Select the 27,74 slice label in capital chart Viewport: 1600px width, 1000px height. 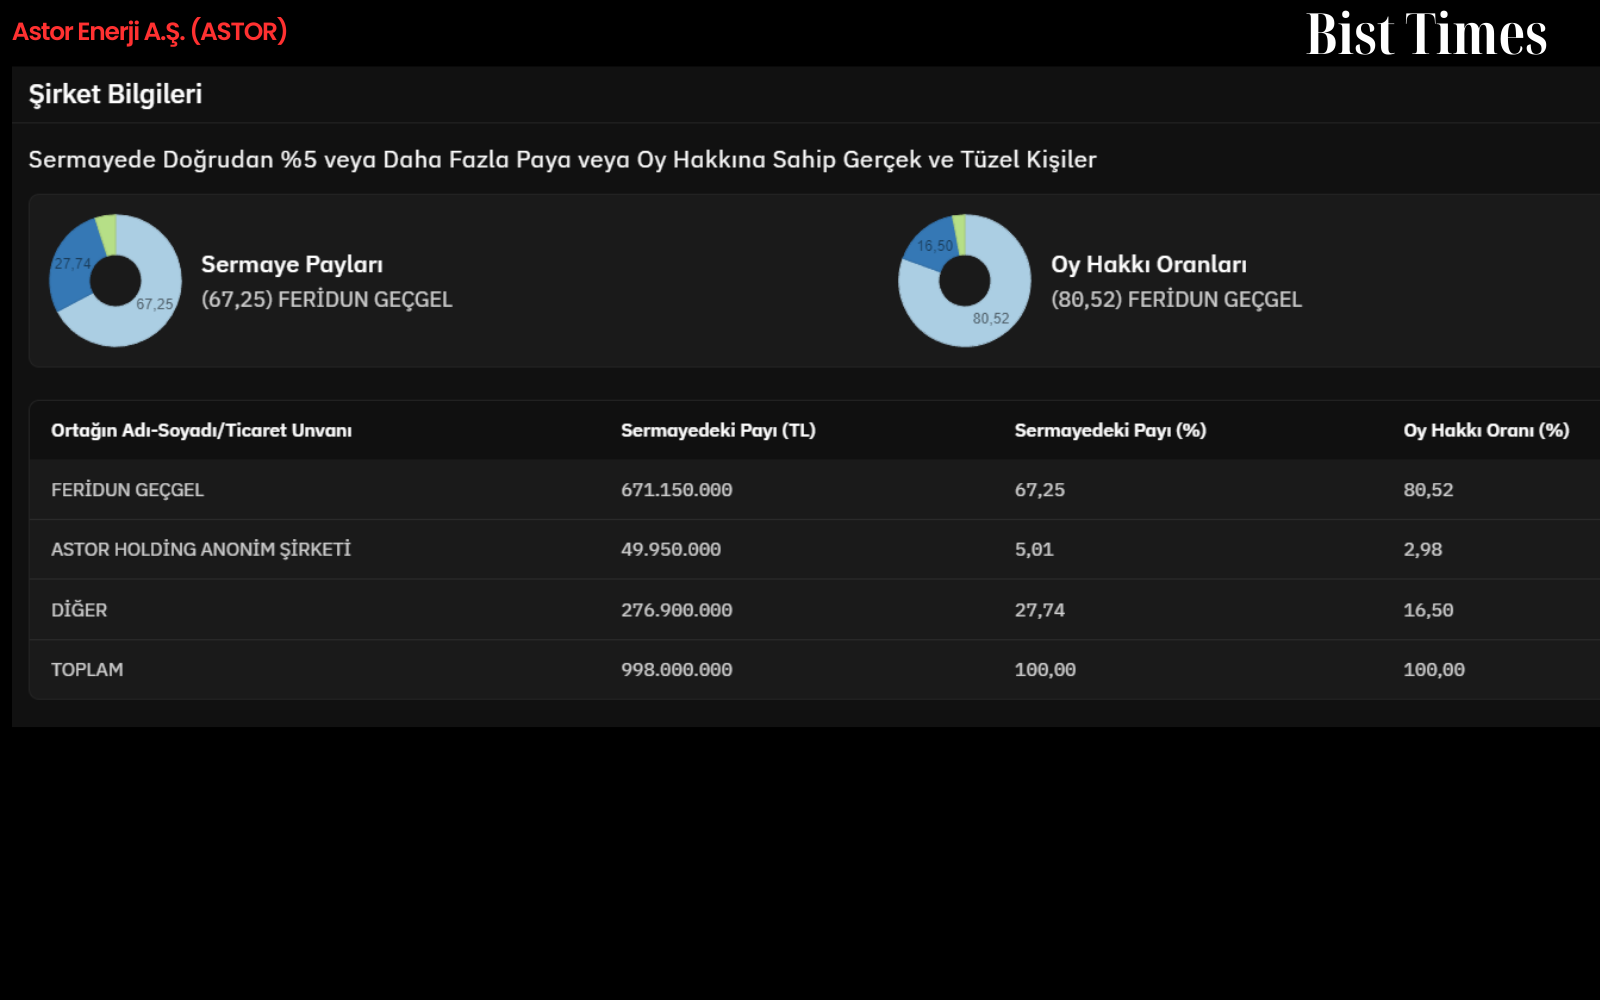tap(72, 264)
